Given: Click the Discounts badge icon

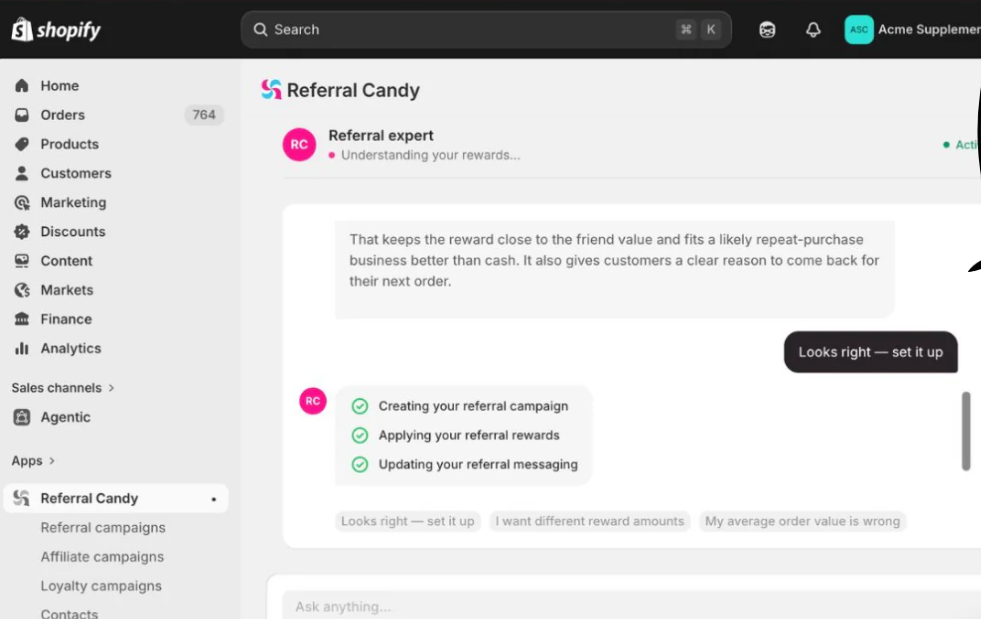Looking at the screenshot, I should (x=22, y=232).
